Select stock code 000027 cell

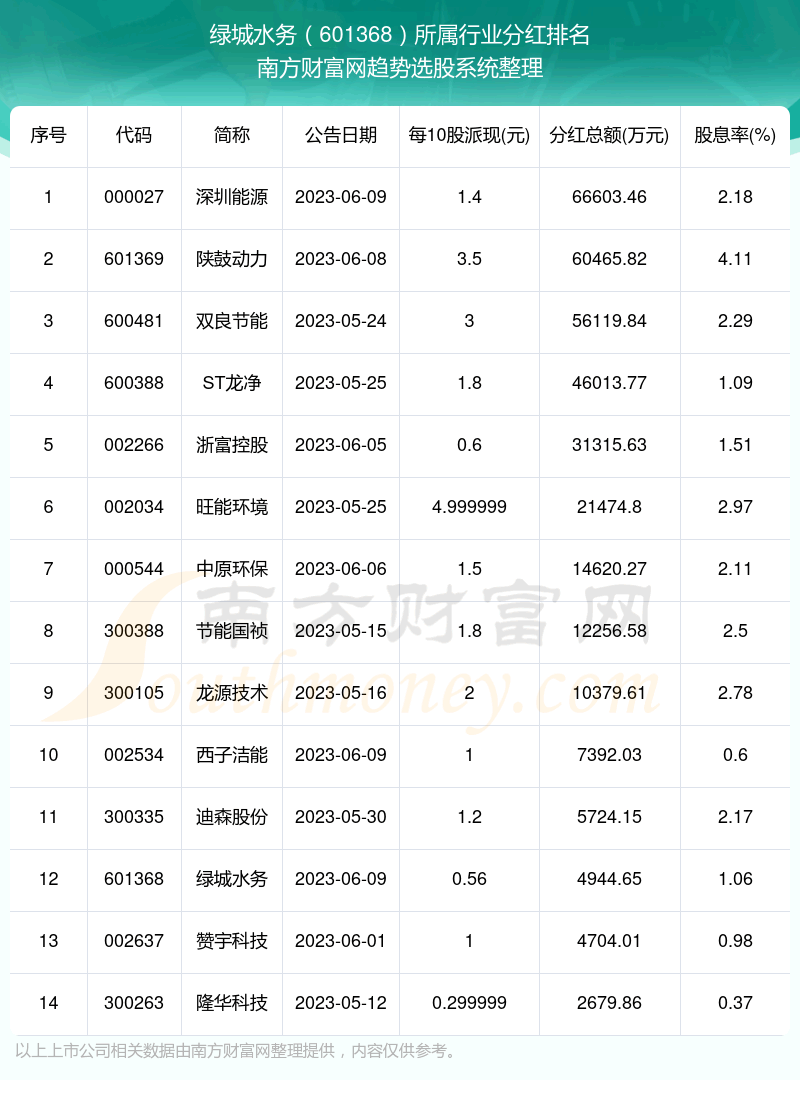point(134,197)
